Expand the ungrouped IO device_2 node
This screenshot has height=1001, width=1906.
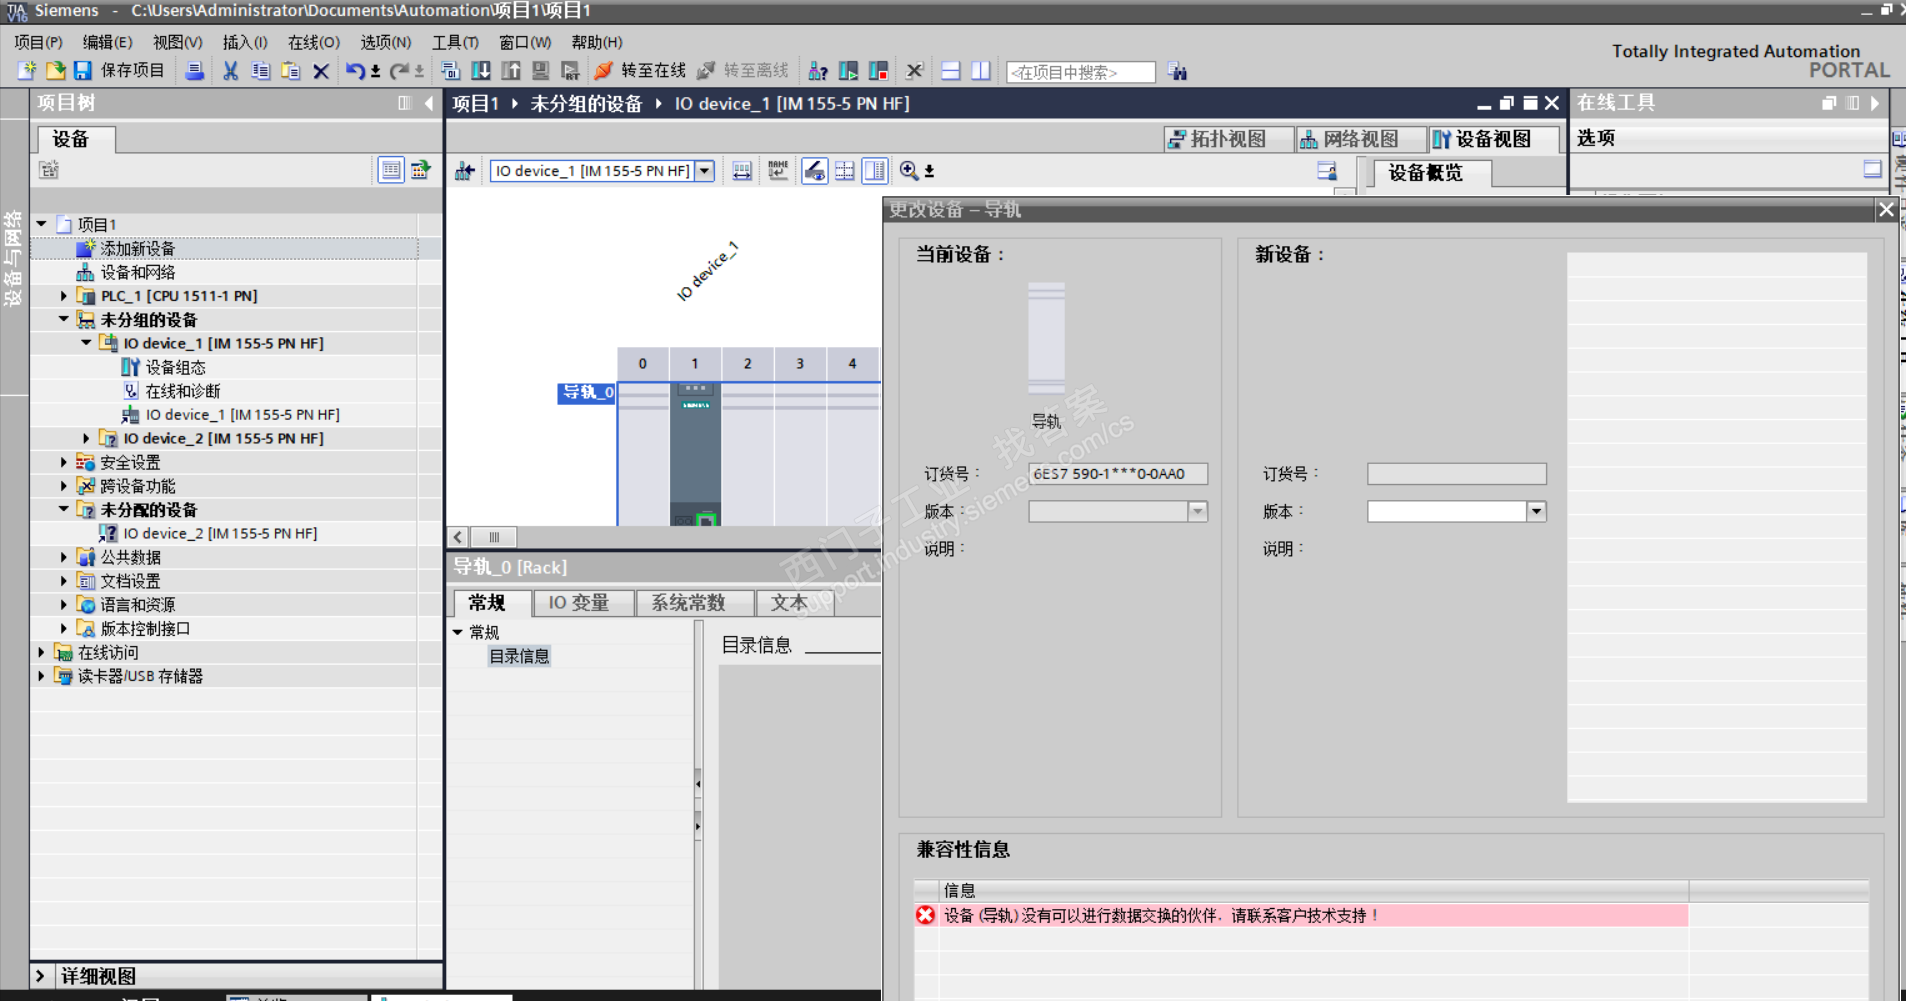tap(86, 438)
